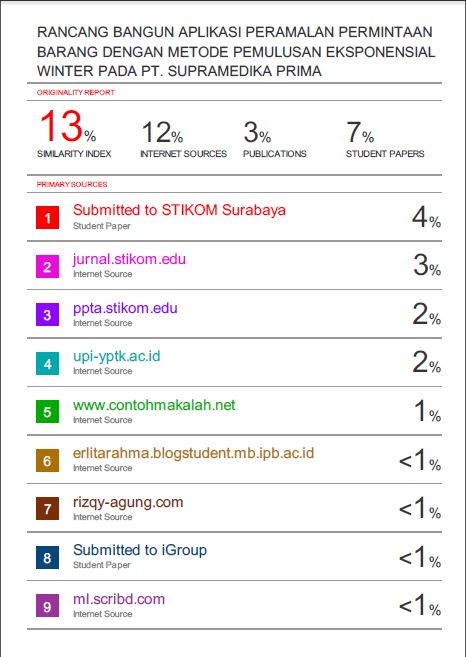The width and height of the screenshot is (466, 657).
Task: Open the ppta.stikom.edu source link
Action: click(125, 308)
